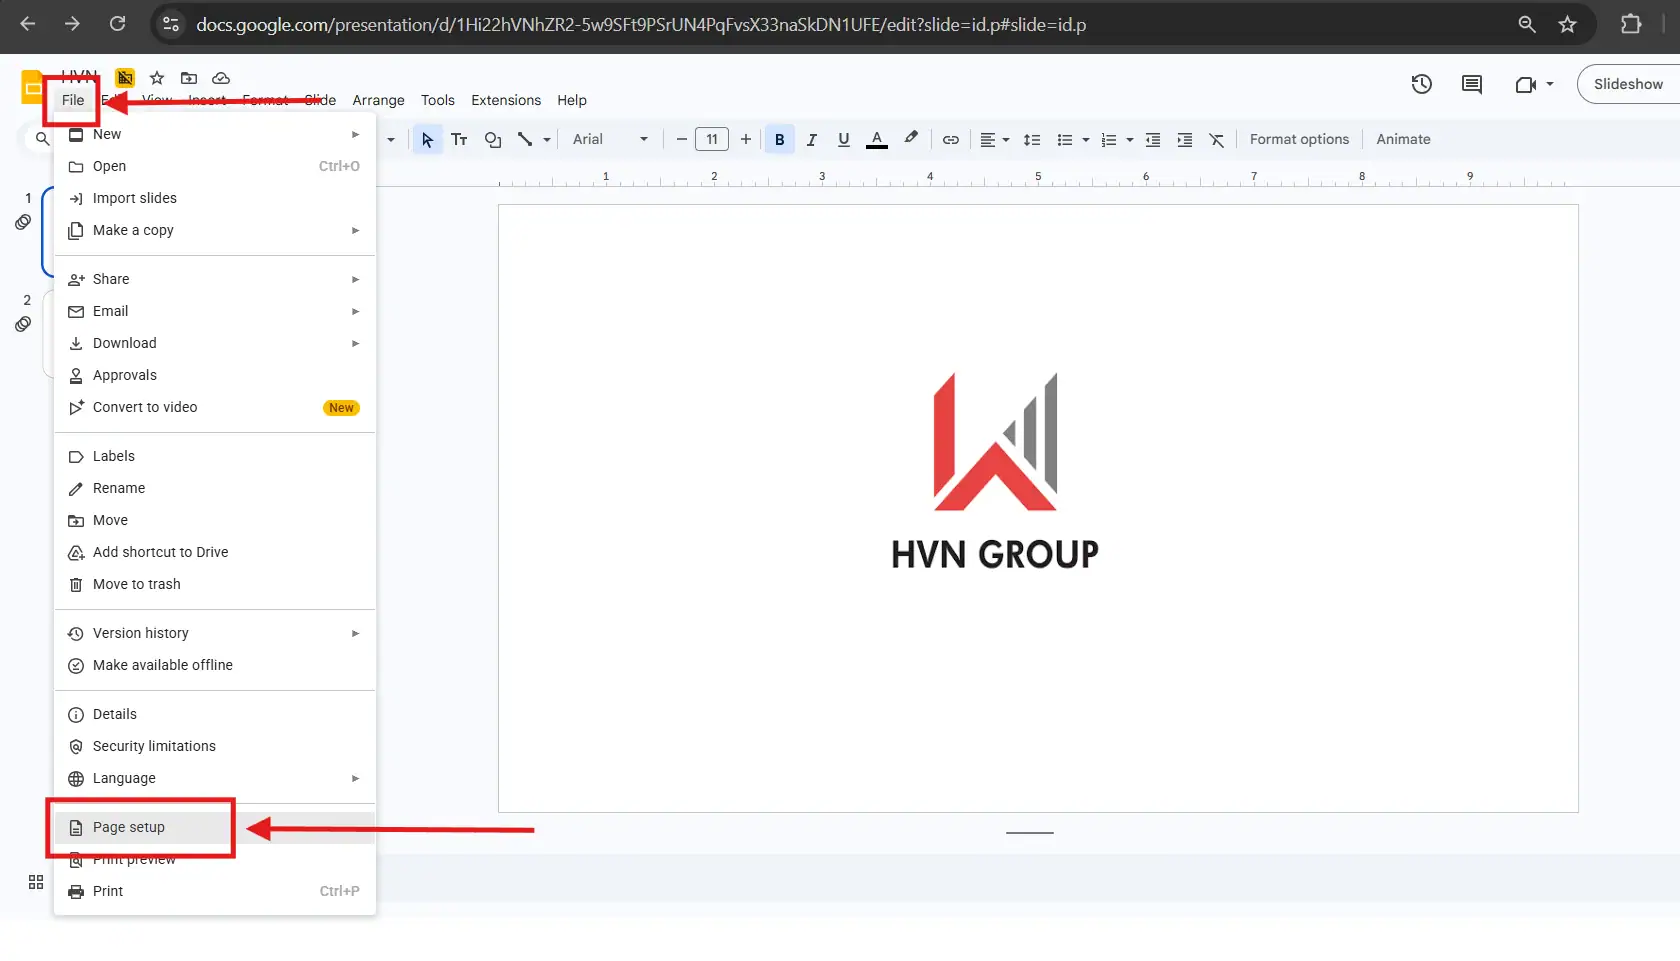Open browser extensions puzzle icon

1631,24
